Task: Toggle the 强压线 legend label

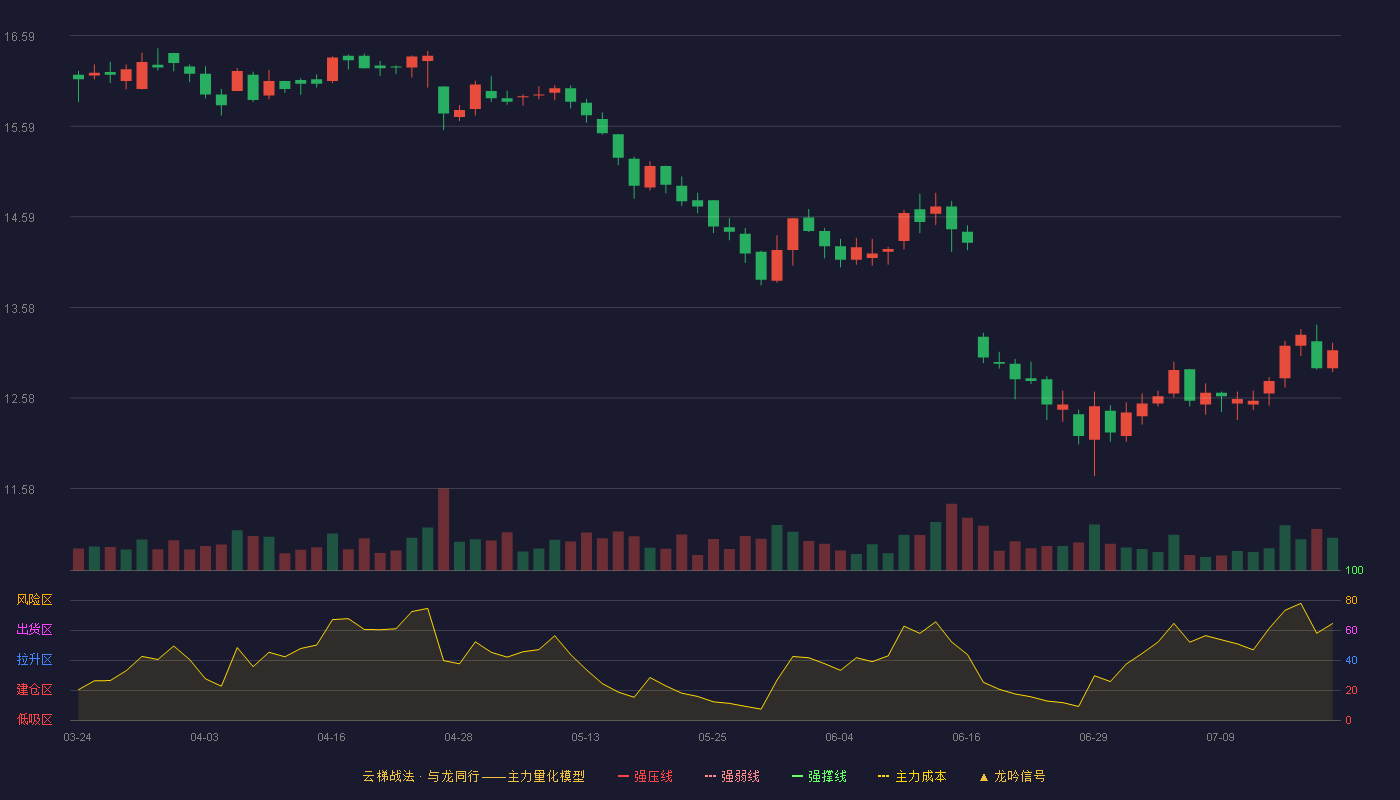Action: pos(653,777)
